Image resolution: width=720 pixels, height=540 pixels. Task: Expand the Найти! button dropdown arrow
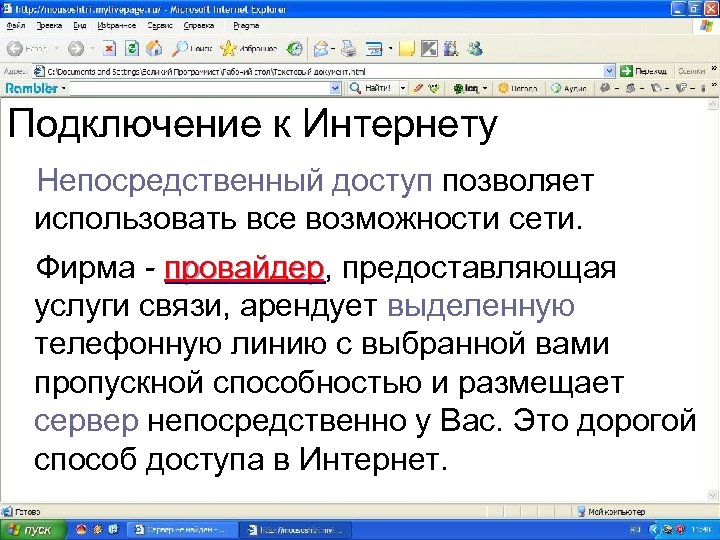click(x=403, y=88)
